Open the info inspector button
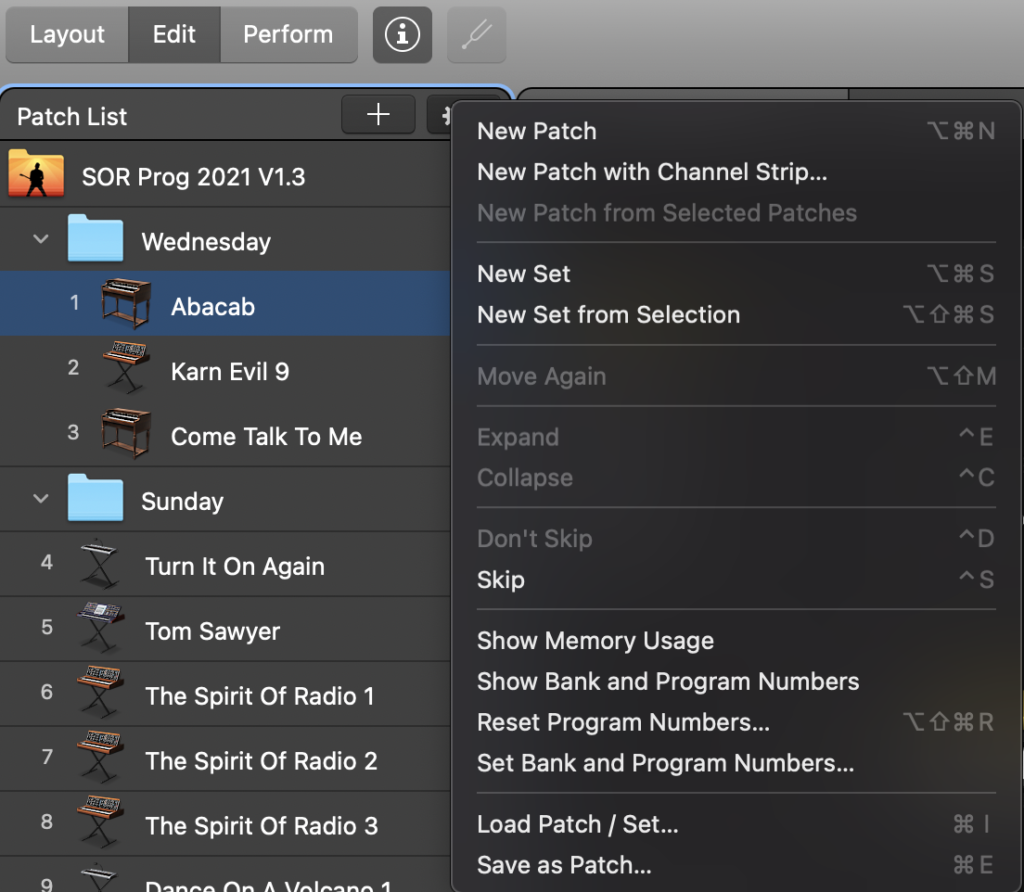 402,35
